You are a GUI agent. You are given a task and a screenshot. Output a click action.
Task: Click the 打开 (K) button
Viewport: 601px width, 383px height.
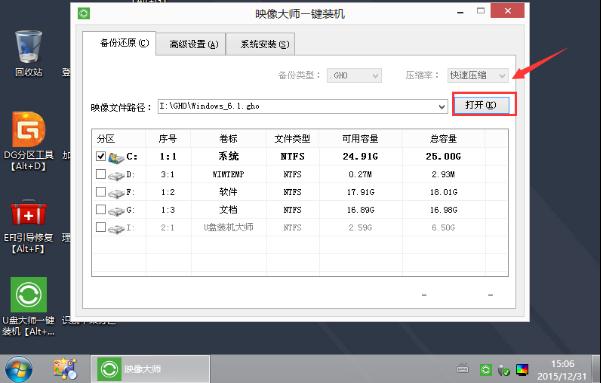pos(481,105)
